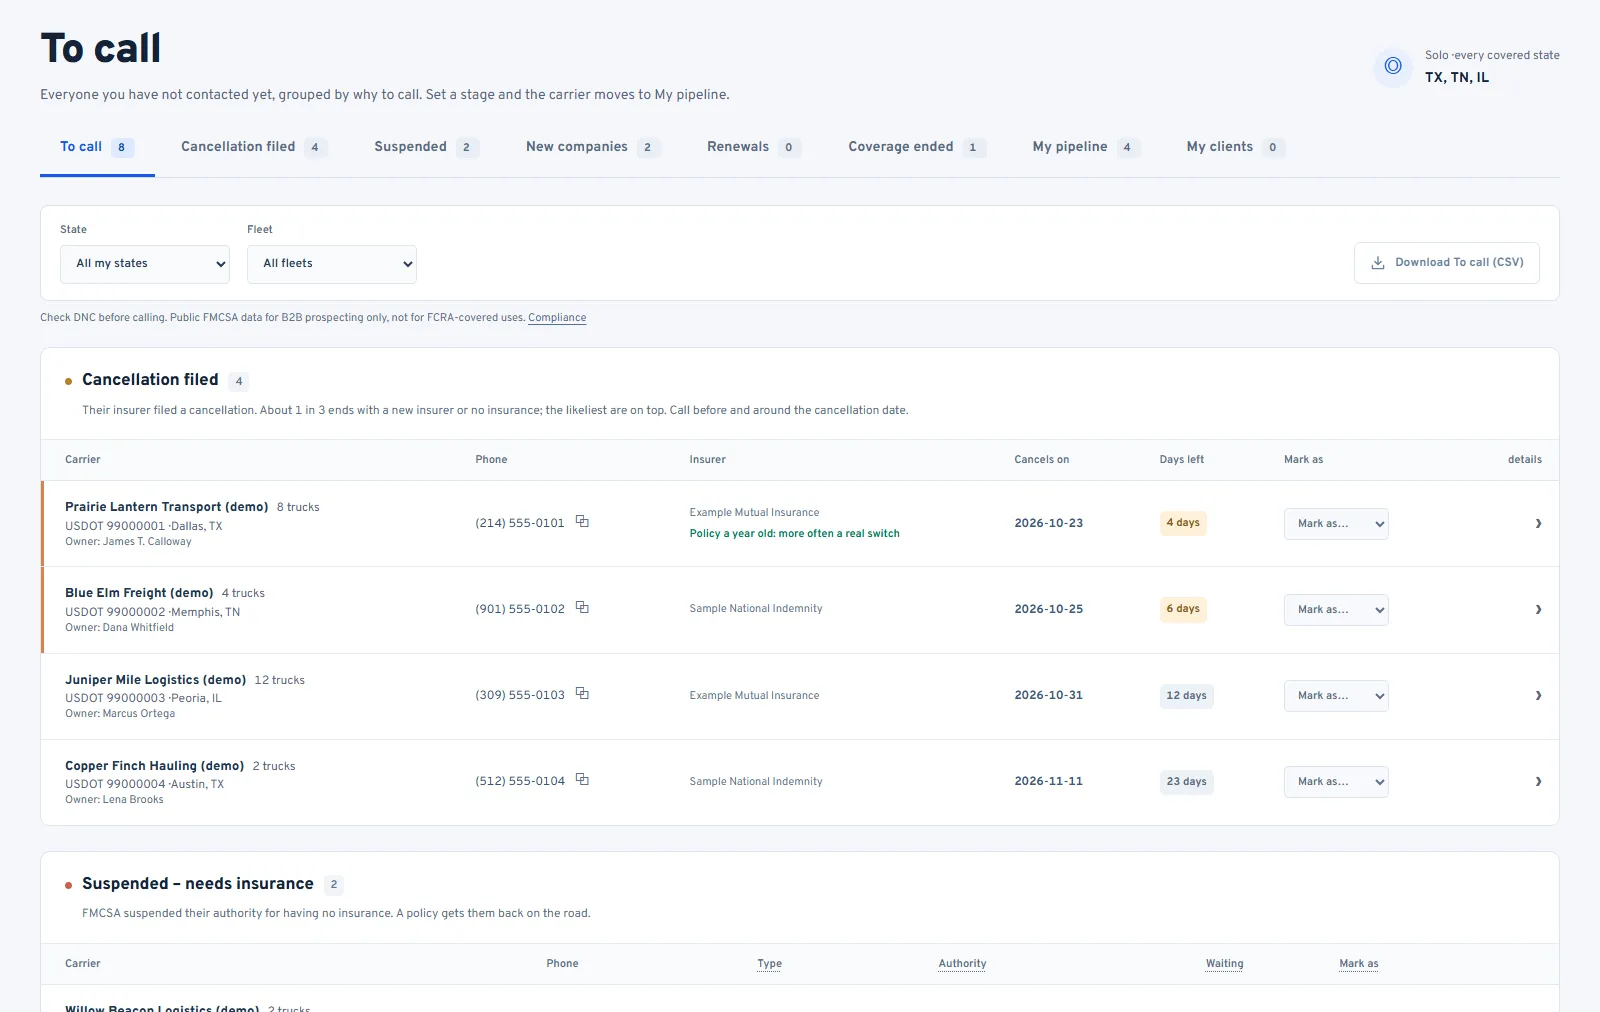Open details chevron for Prairie Lantern Transport
The height and width of the screenshot is (1012, 1600).
click(1538, 524)
